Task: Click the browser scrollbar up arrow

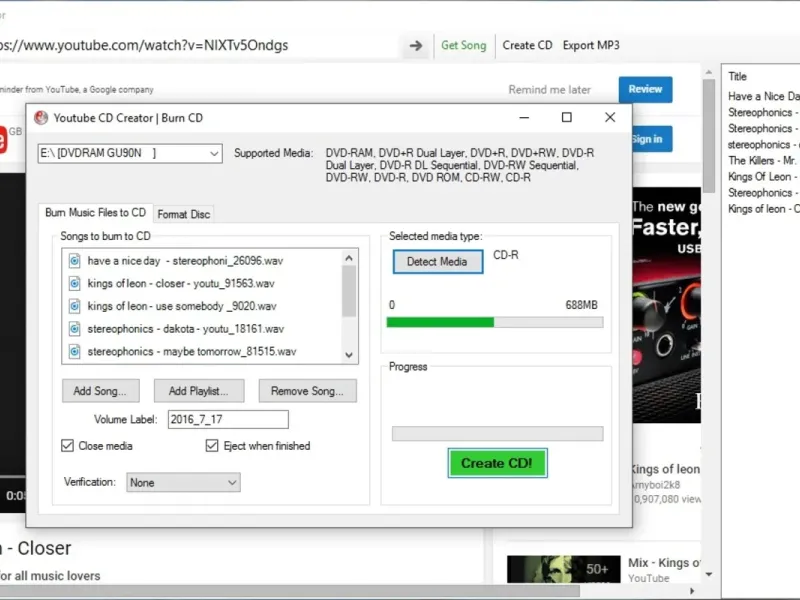Action: [709, 72]
